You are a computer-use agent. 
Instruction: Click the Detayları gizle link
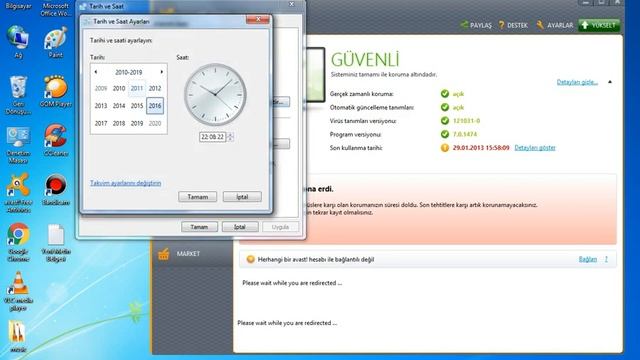[577, 82]
